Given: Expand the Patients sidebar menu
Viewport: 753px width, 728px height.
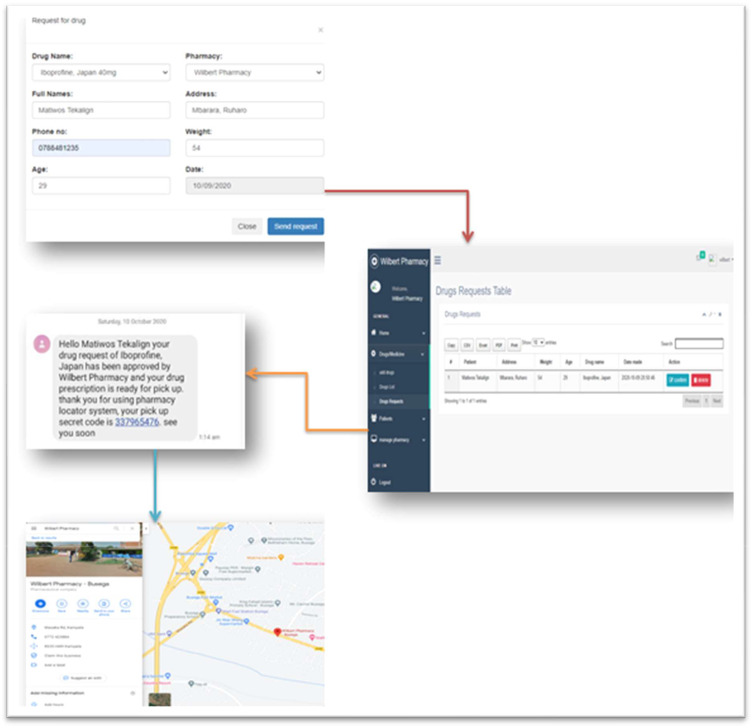Looking at the screenshot, I should tap(398, 419).
